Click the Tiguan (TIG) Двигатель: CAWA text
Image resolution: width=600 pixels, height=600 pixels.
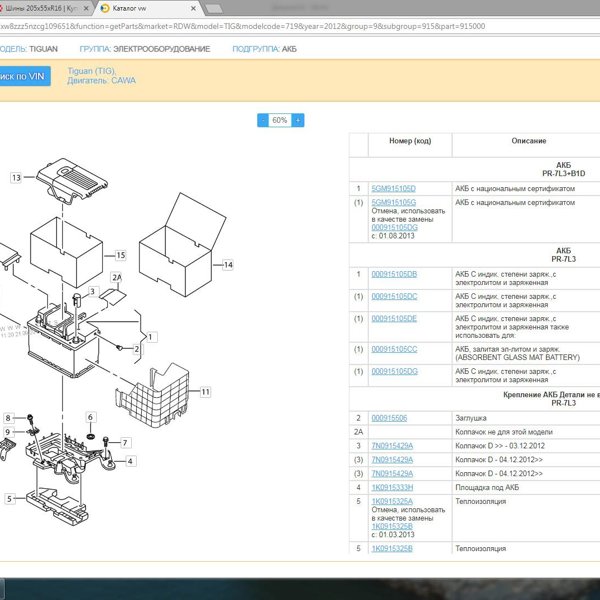pos(101,76)
